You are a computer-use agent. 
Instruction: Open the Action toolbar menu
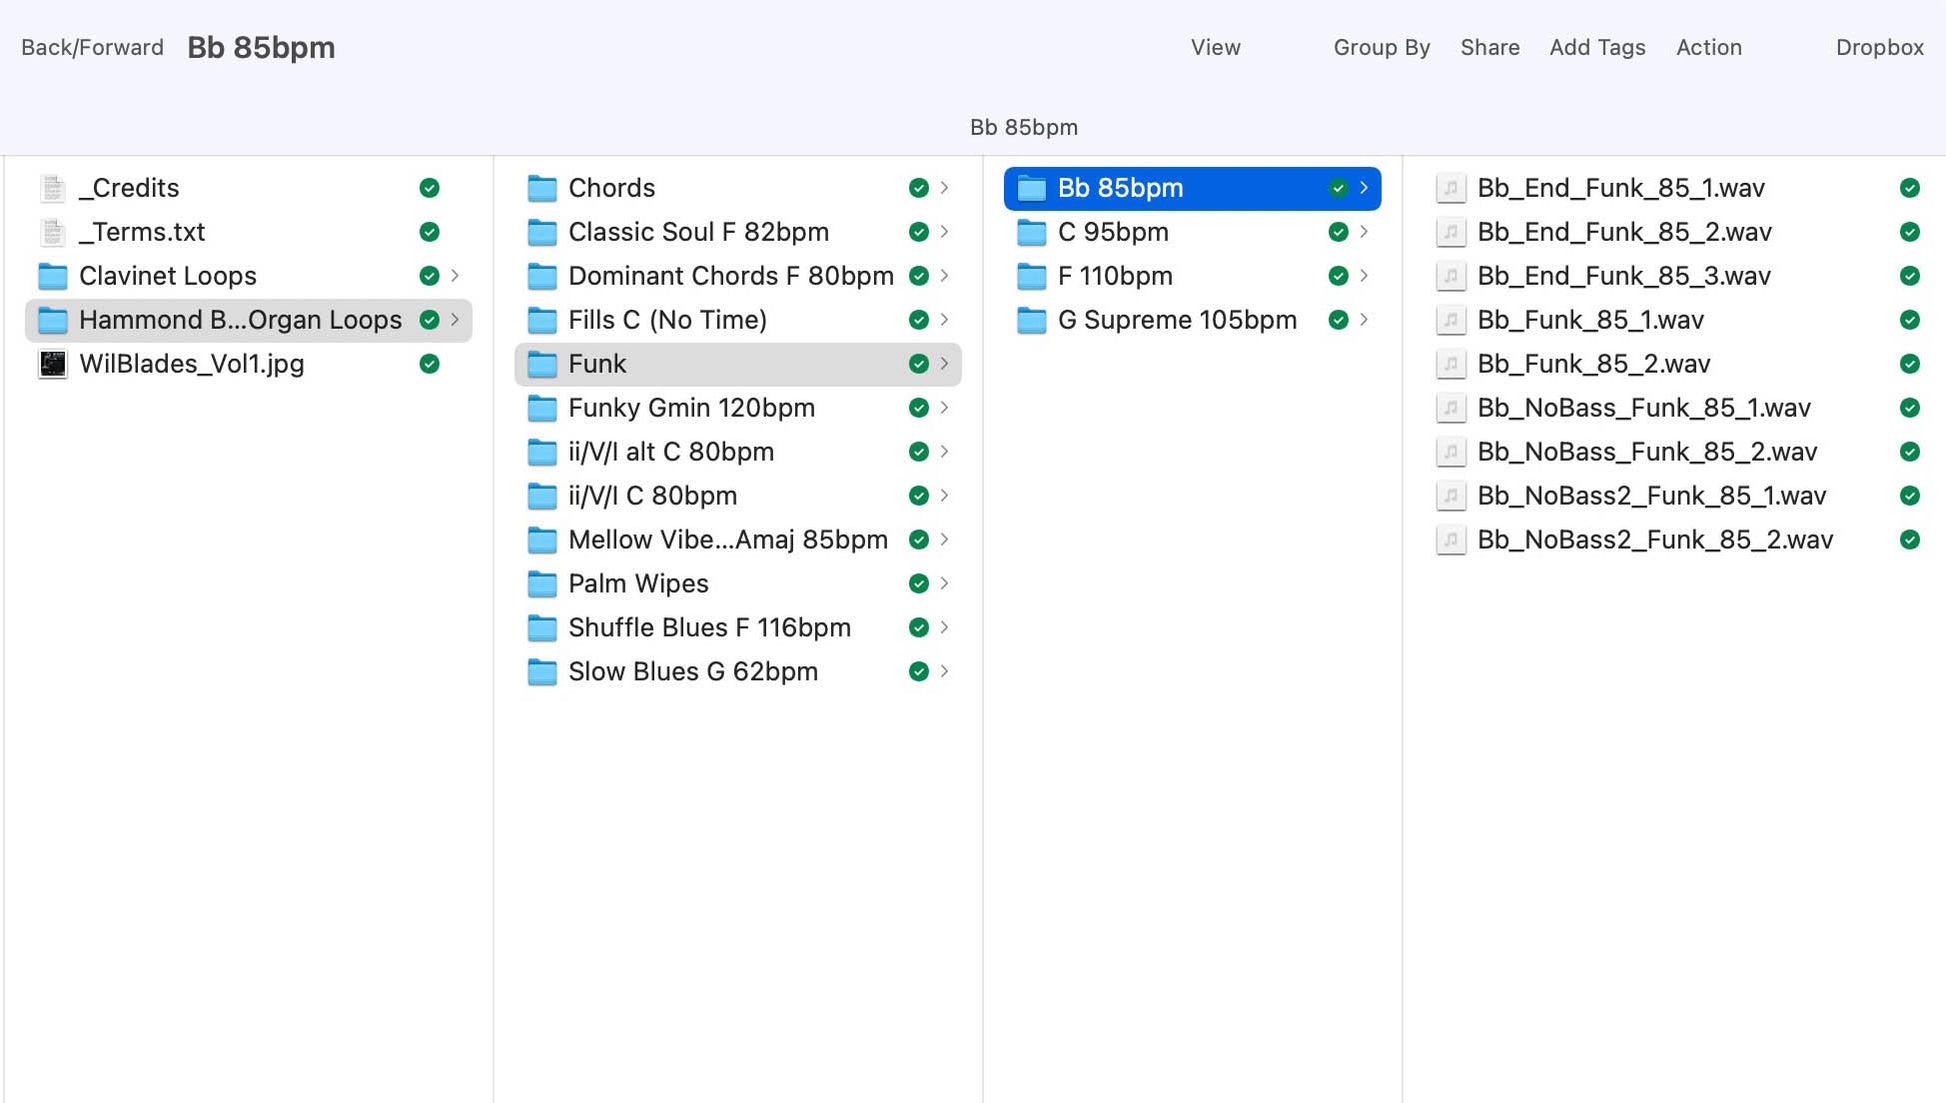(1708, 47)
